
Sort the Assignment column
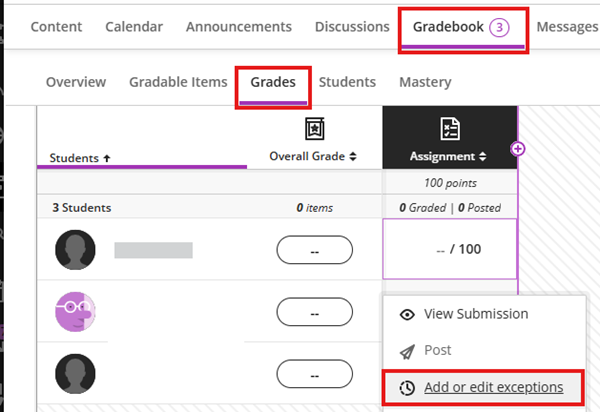(x=448, y=156)
